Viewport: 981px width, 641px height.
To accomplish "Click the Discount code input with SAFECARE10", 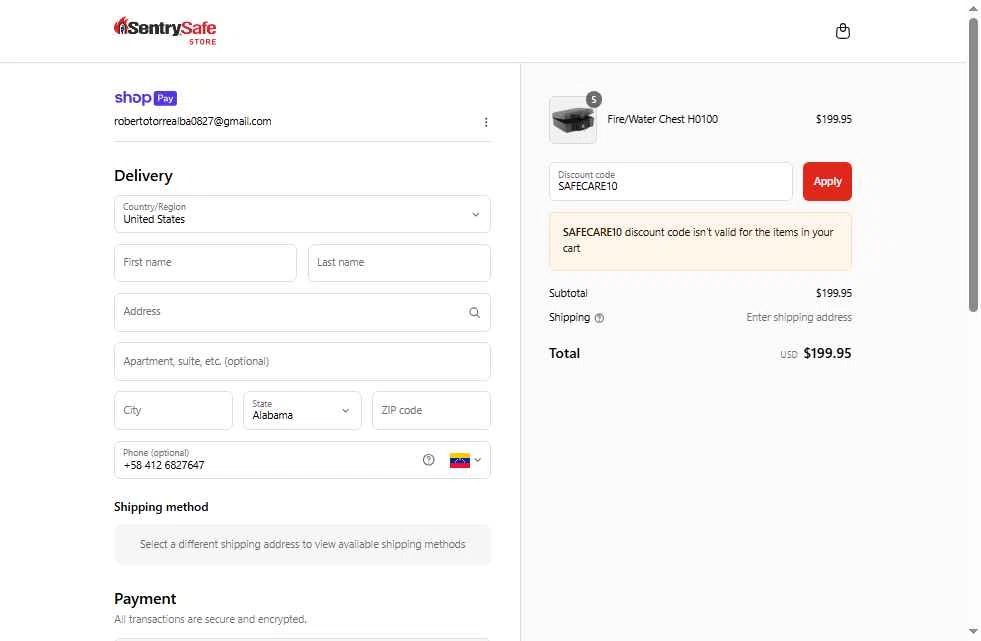I will (x=671, y=181).
